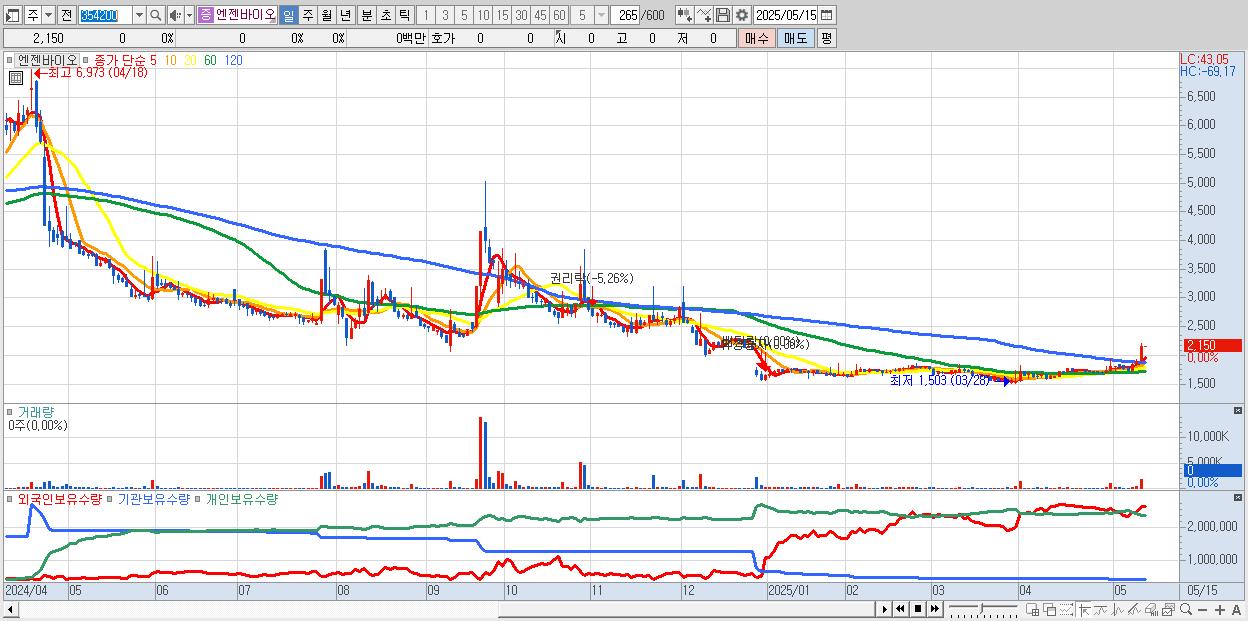Select interval 1 preset
This screenshot has height=621, width=1248.
426,15
